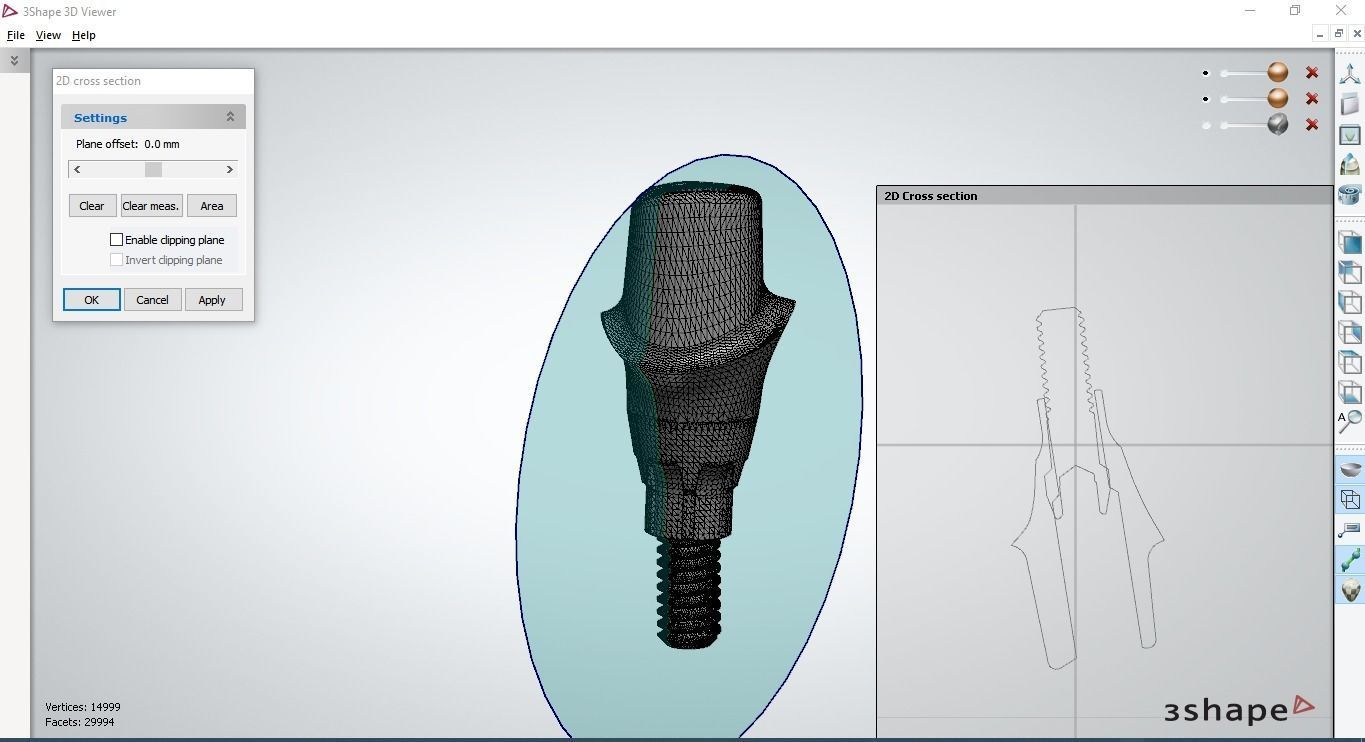Click the 2D cross section dialog title
The height and width of the screenshot is (742, 1365).
tap(98, 81)
